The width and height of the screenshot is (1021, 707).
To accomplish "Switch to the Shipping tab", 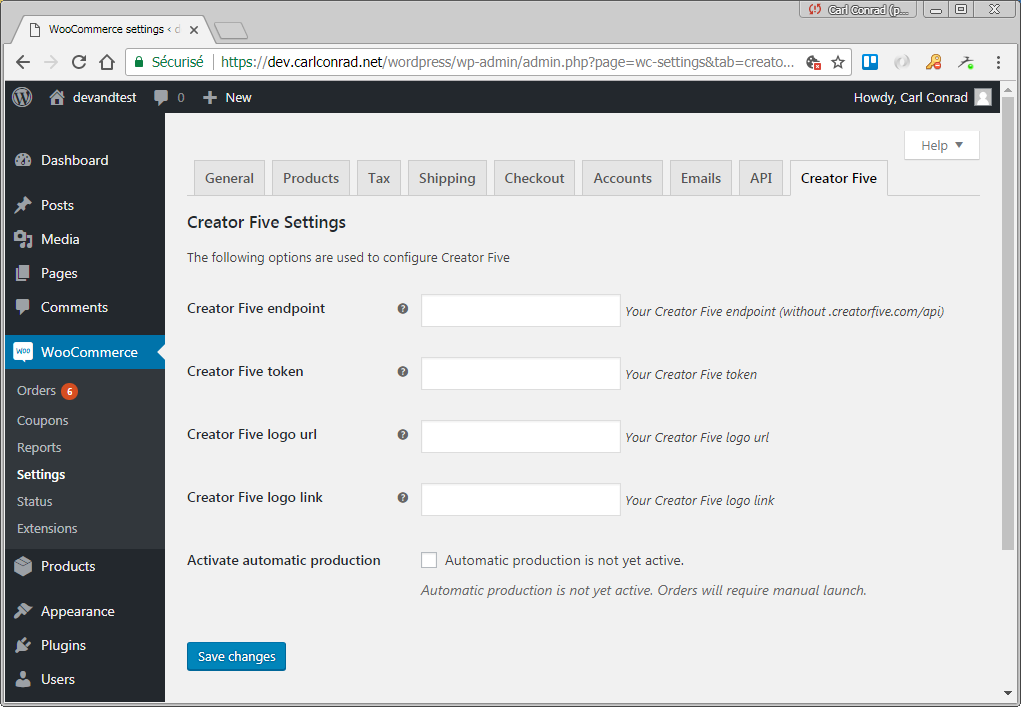I will pos(447,178).
